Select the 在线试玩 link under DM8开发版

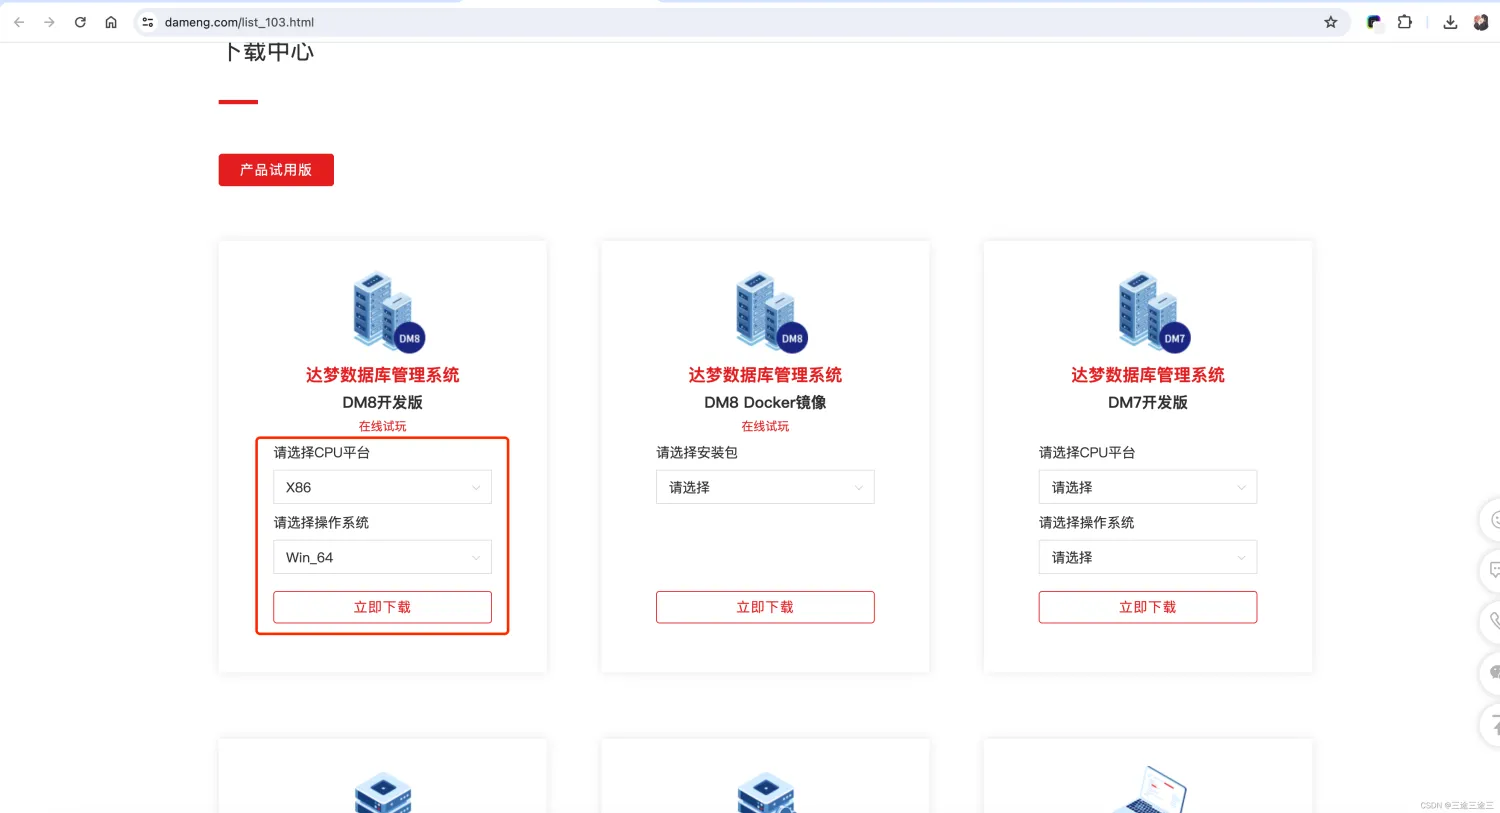tap(382, 425)
